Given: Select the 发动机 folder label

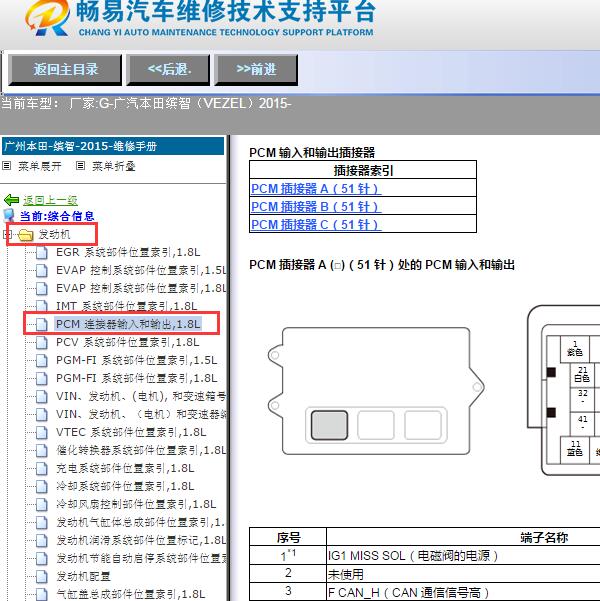Looking at the screenshot, I should click(54, 234).
